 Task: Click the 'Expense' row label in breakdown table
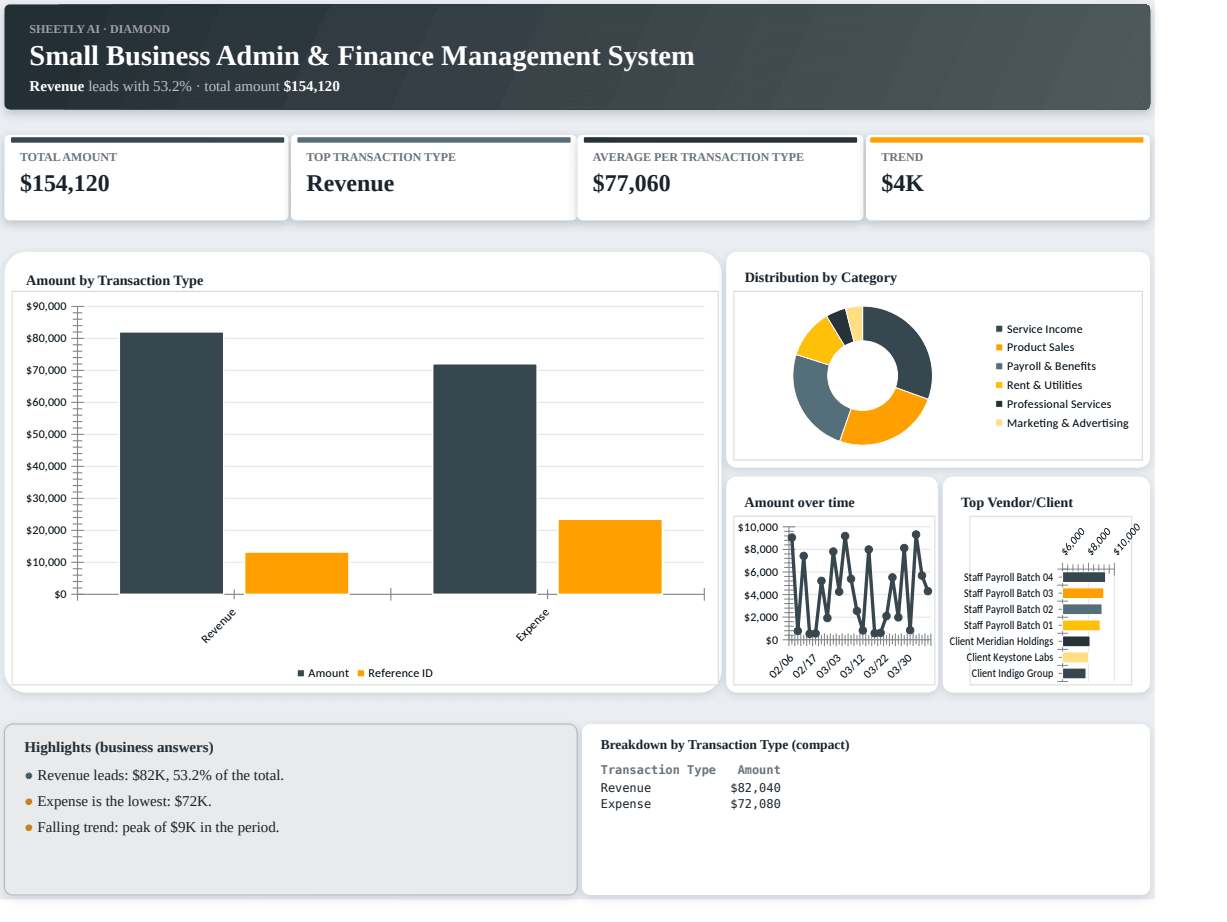click(x=626, y=804)
